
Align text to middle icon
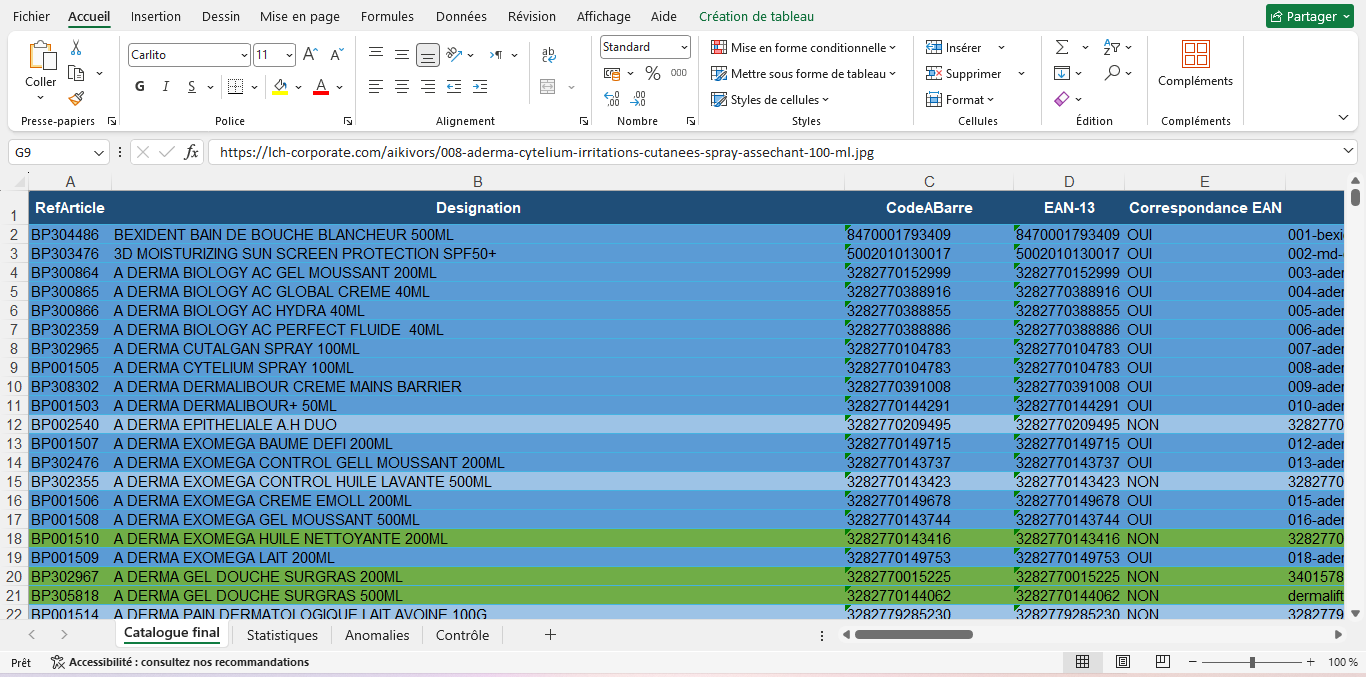click(402, 54)
